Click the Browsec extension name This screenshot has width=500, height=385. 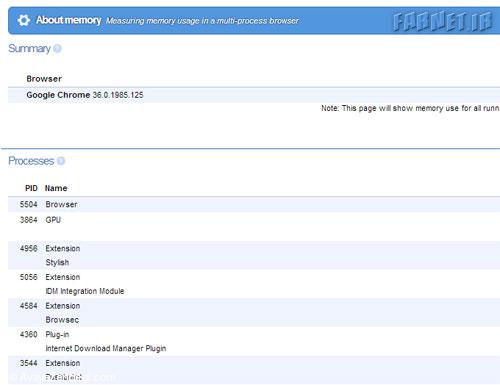pyautogui.click(x=62, y=320)
